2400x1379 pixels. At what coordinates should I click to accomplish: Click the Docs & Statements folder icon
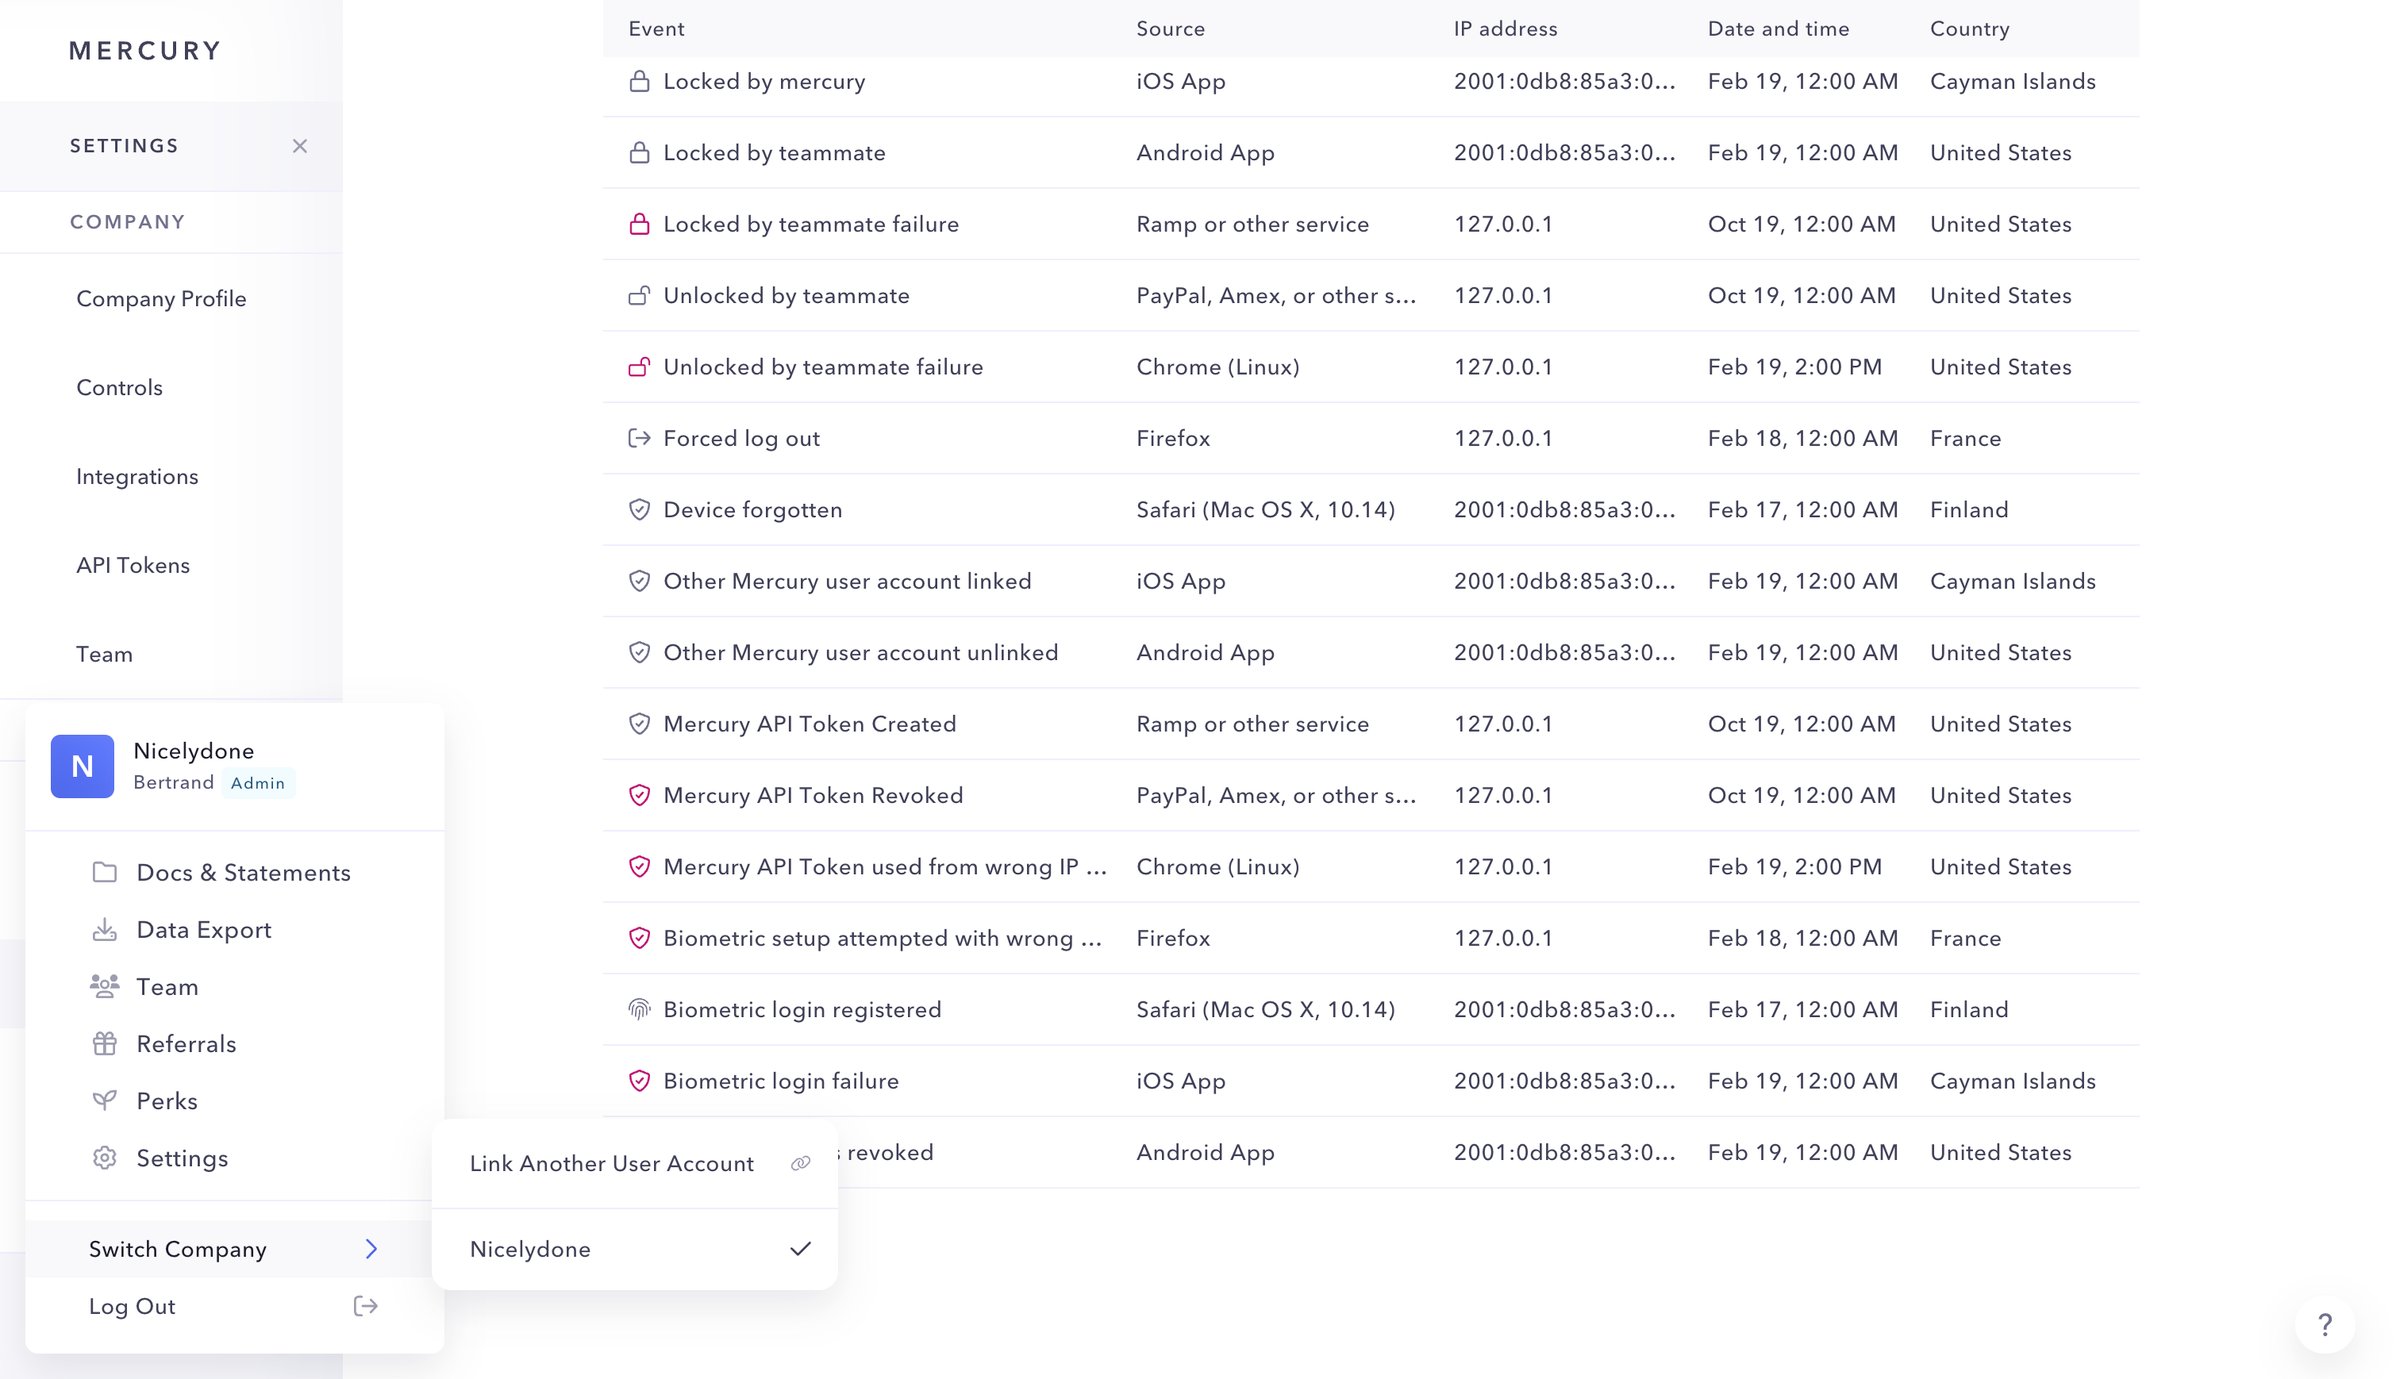(104, 872)
